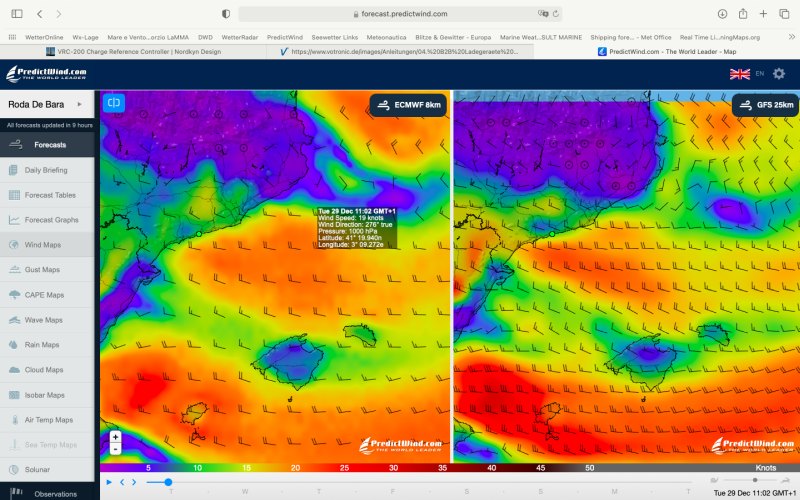The height and width of the screenshot is (500, 800).
Task: Click the UK flag language selector
Action: pos(740,74)
